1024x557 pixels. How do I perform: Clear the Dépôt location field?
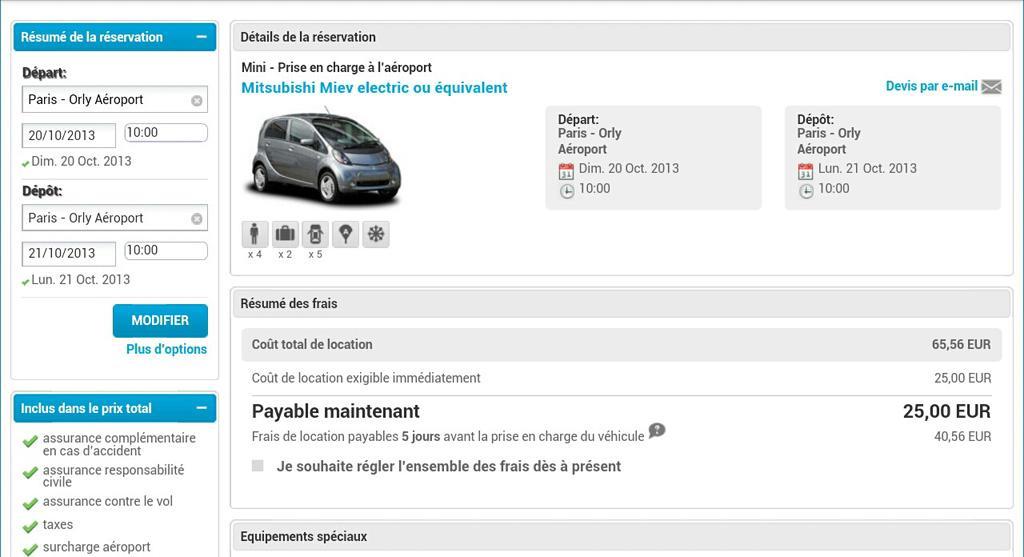point(197,219)
